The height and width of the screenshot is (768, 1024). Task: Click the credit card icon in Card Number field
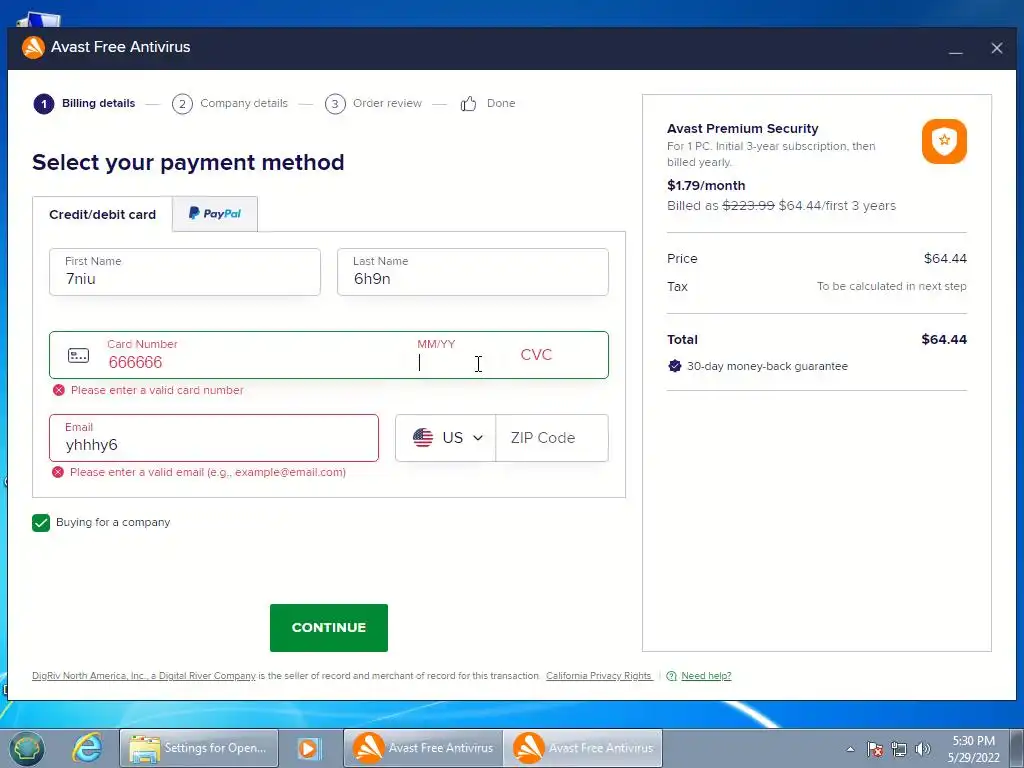(78, 355)
